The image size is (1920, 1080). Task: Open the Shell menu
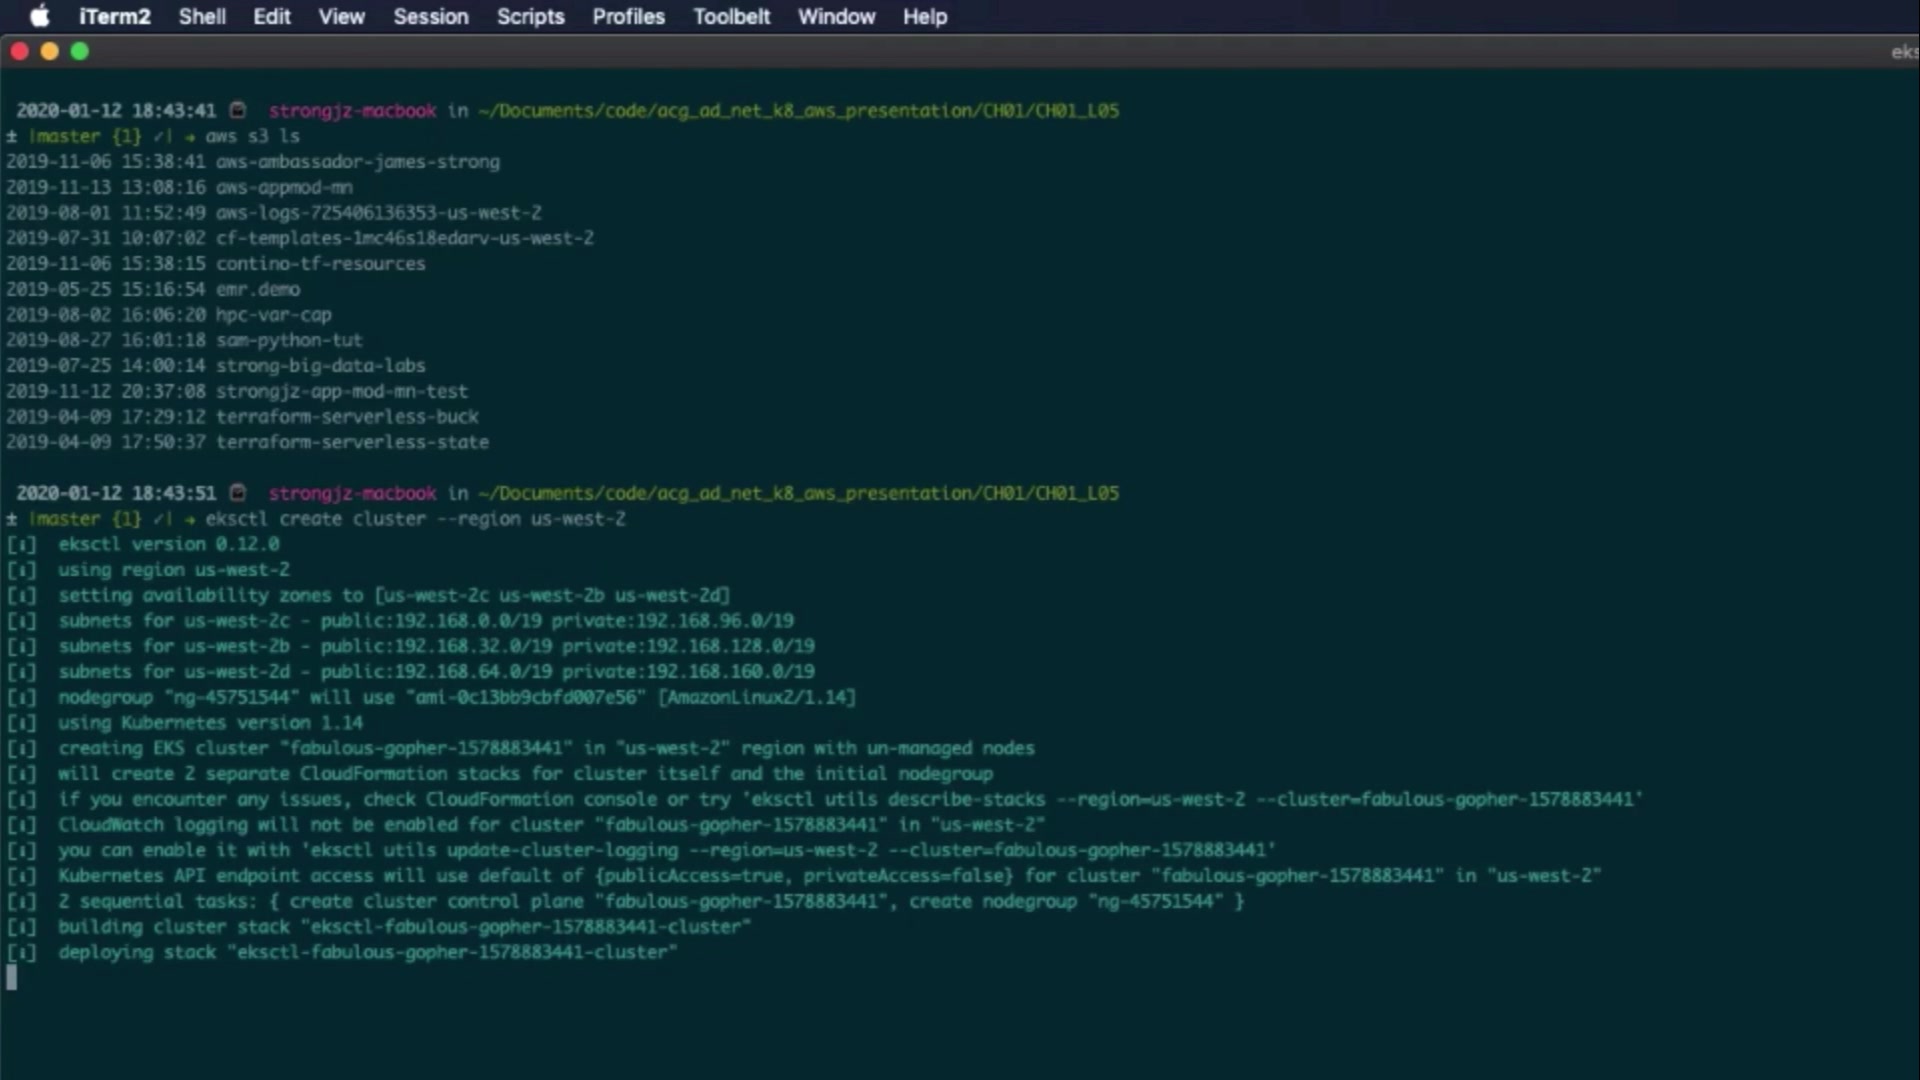pyautogui.click(x=202, y=16)
